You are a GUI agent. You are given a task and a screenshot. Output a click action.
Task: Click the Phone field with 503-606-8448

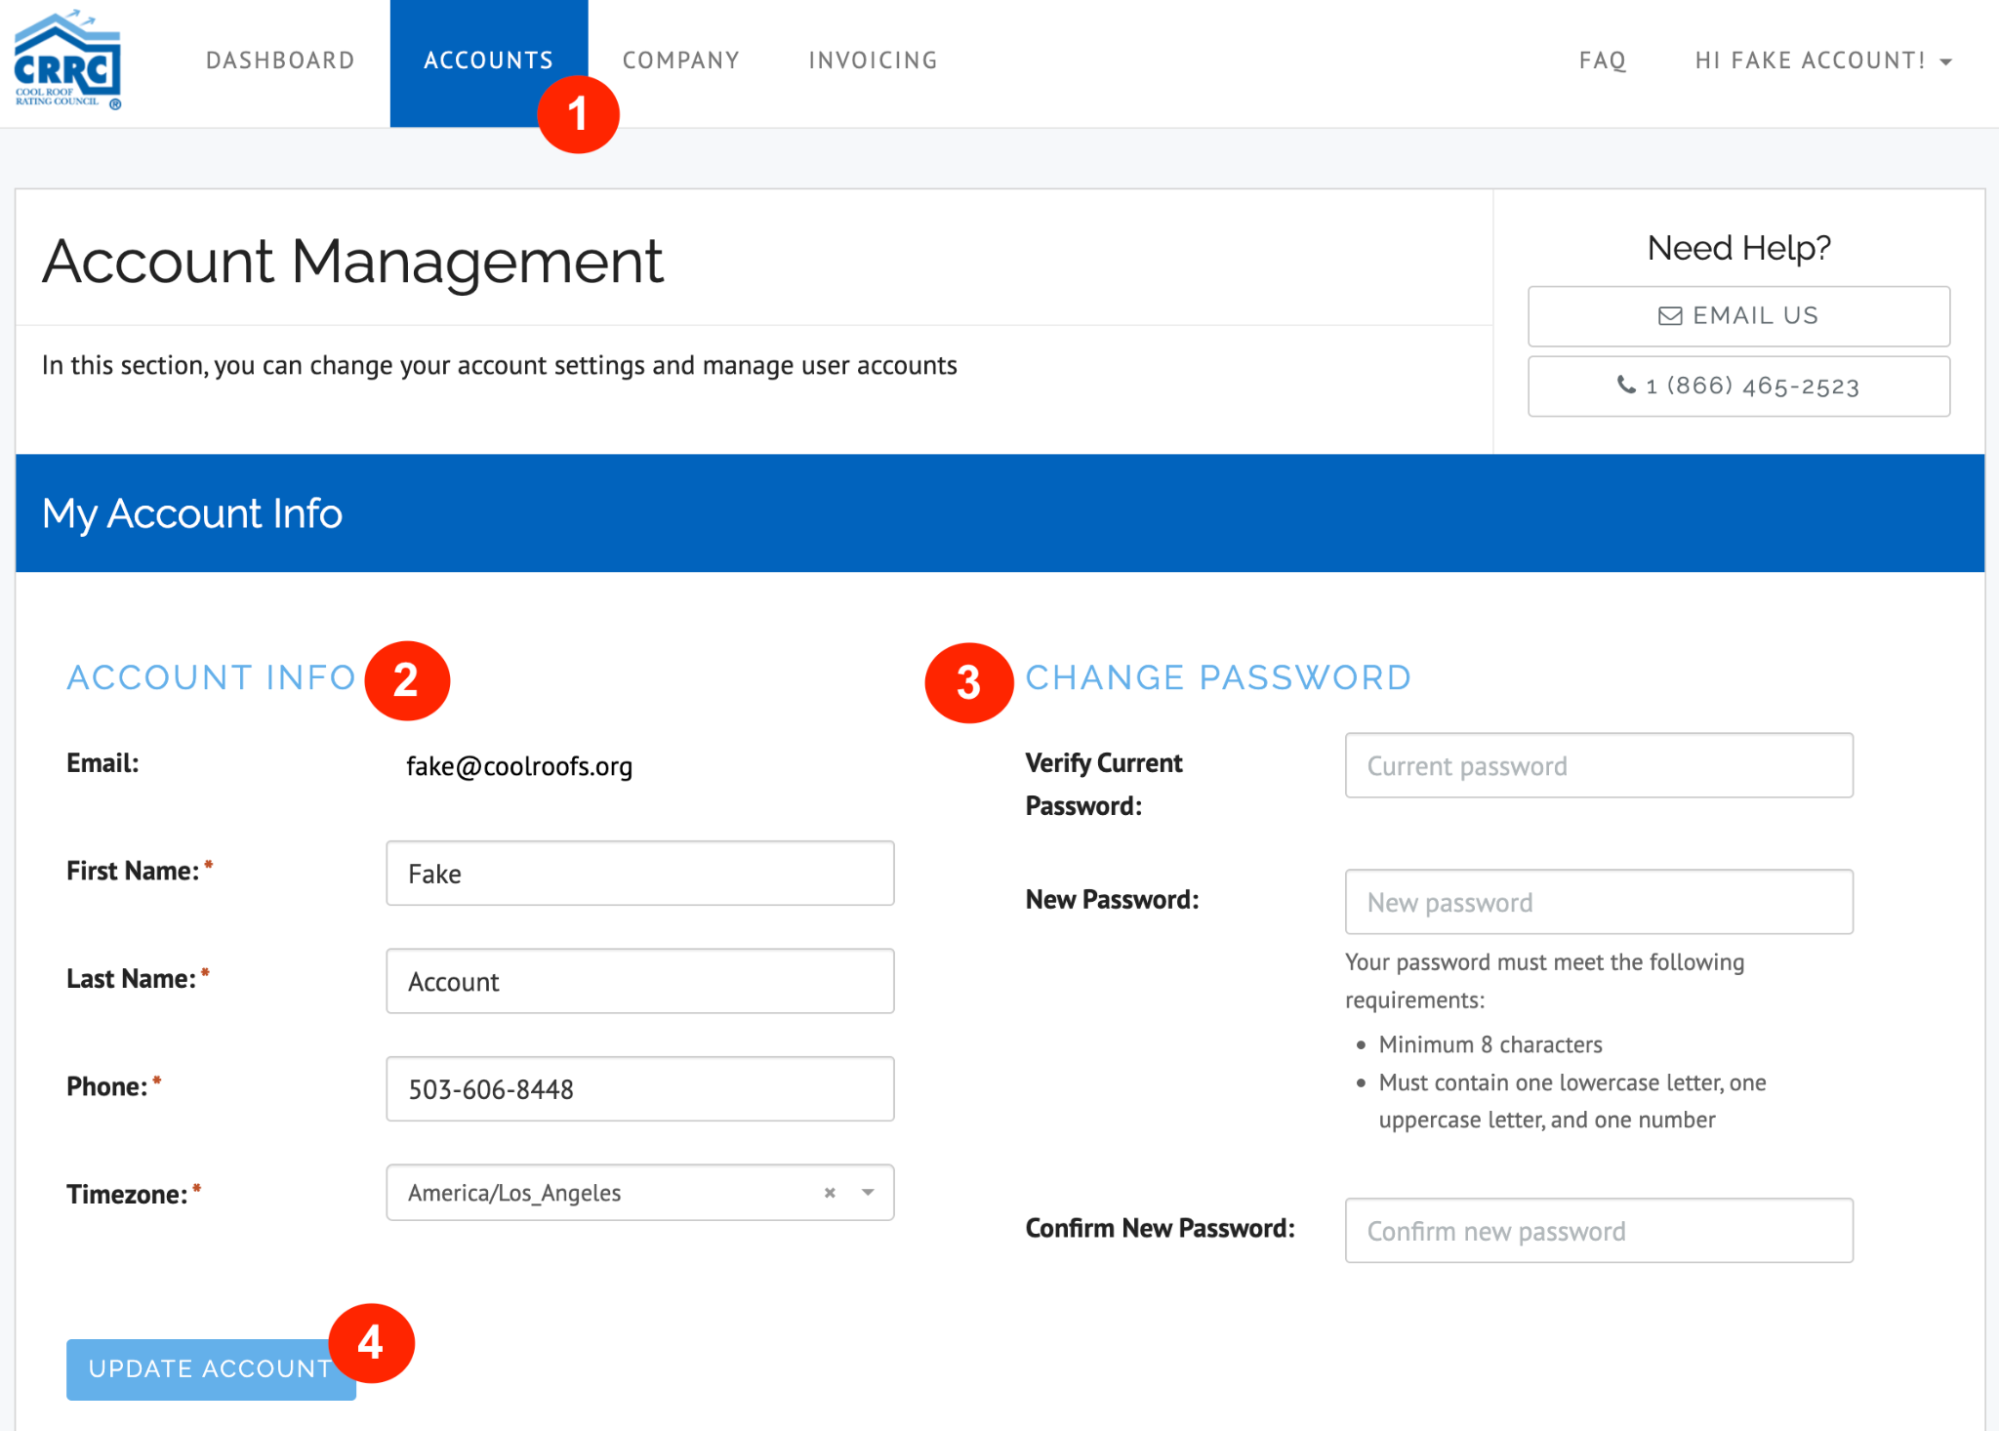click(x=639, y=1088)
